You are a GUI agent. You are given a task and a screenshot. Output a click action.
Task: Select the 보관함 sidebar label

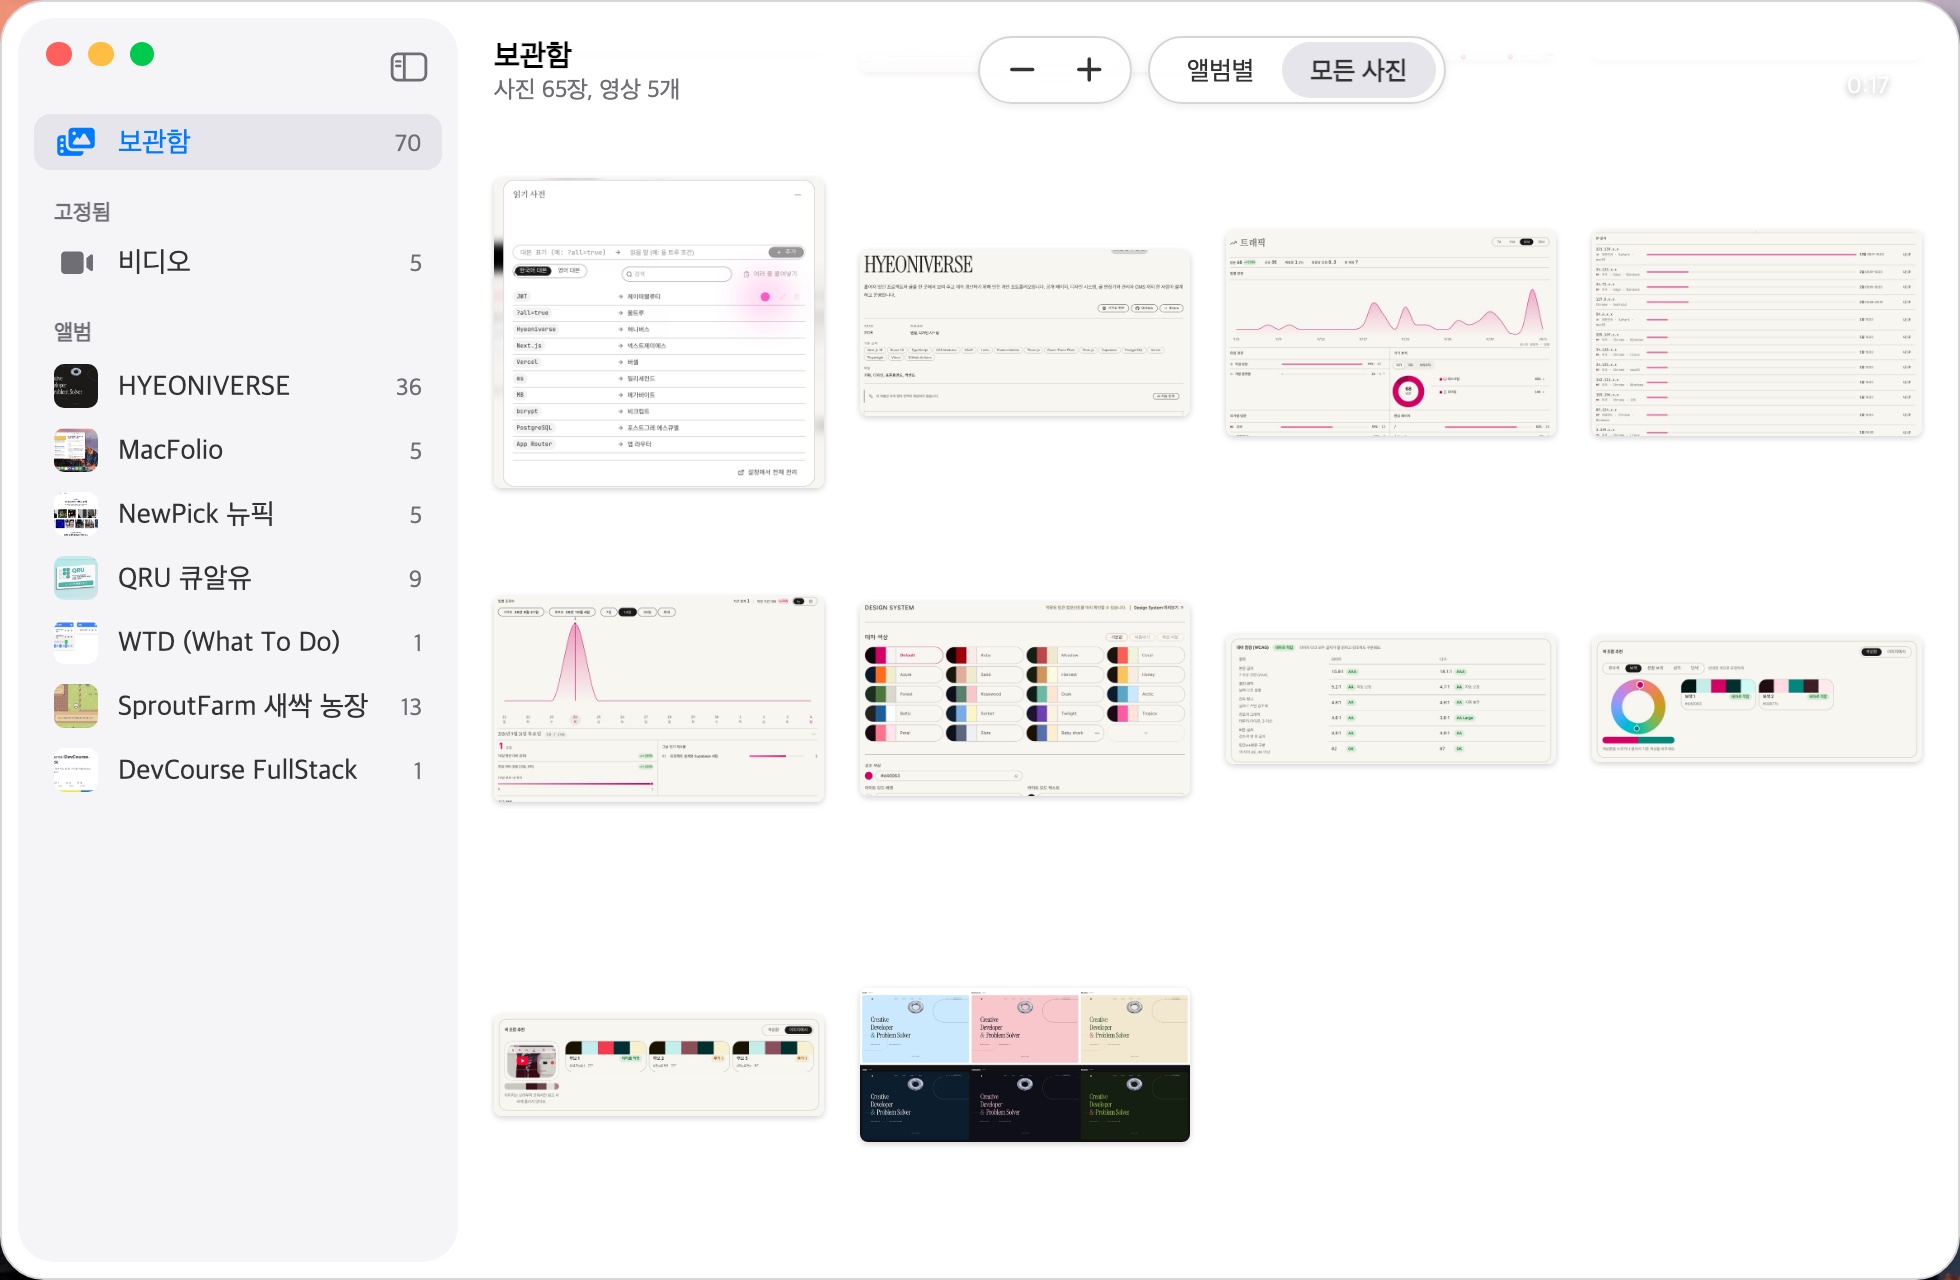[154, 141]
